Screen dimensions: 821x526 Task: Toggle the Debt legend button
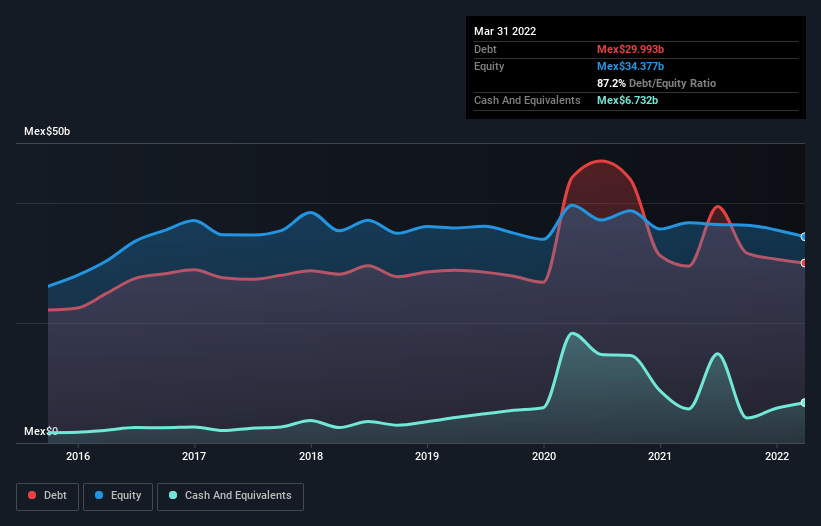47,496
